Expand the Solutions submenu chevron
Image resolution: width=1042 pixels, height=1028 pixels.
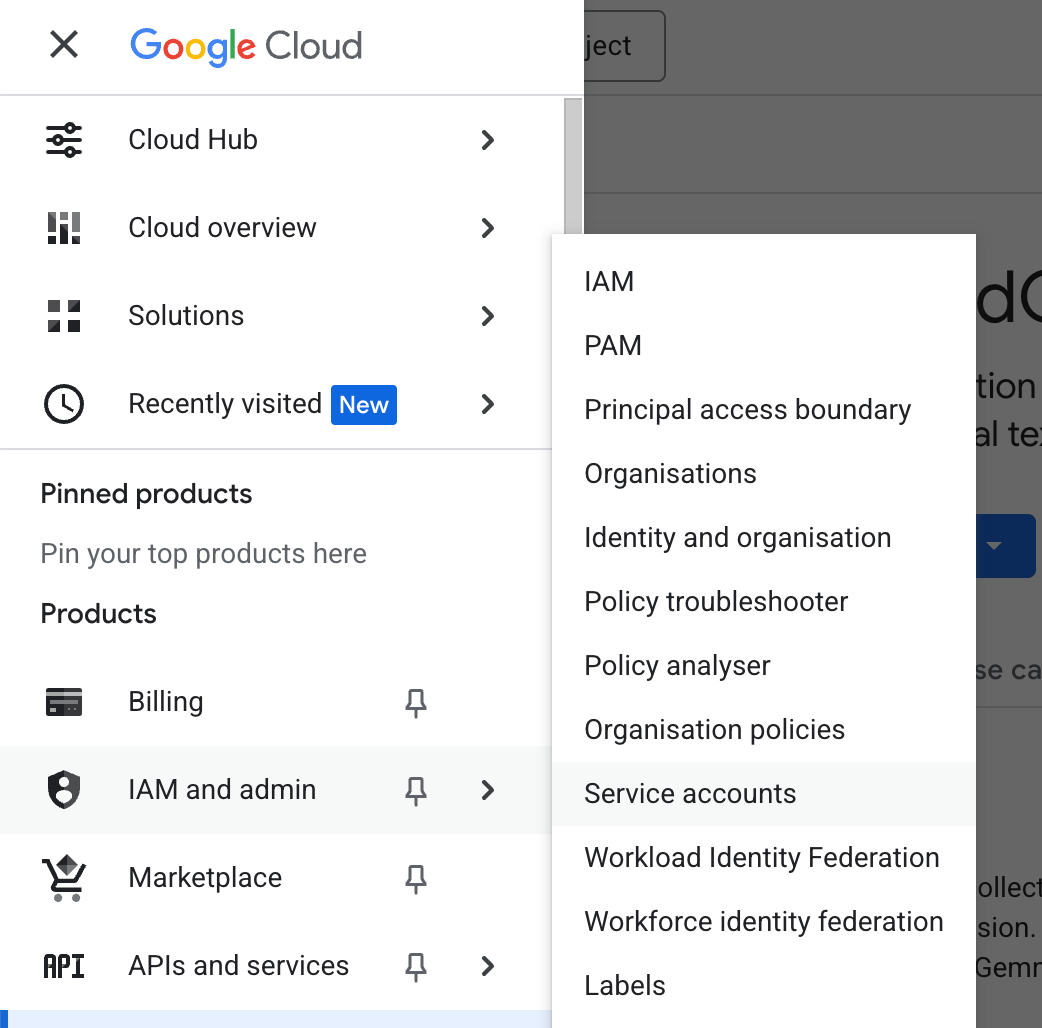pyautogui.click(x=488, y=316)
